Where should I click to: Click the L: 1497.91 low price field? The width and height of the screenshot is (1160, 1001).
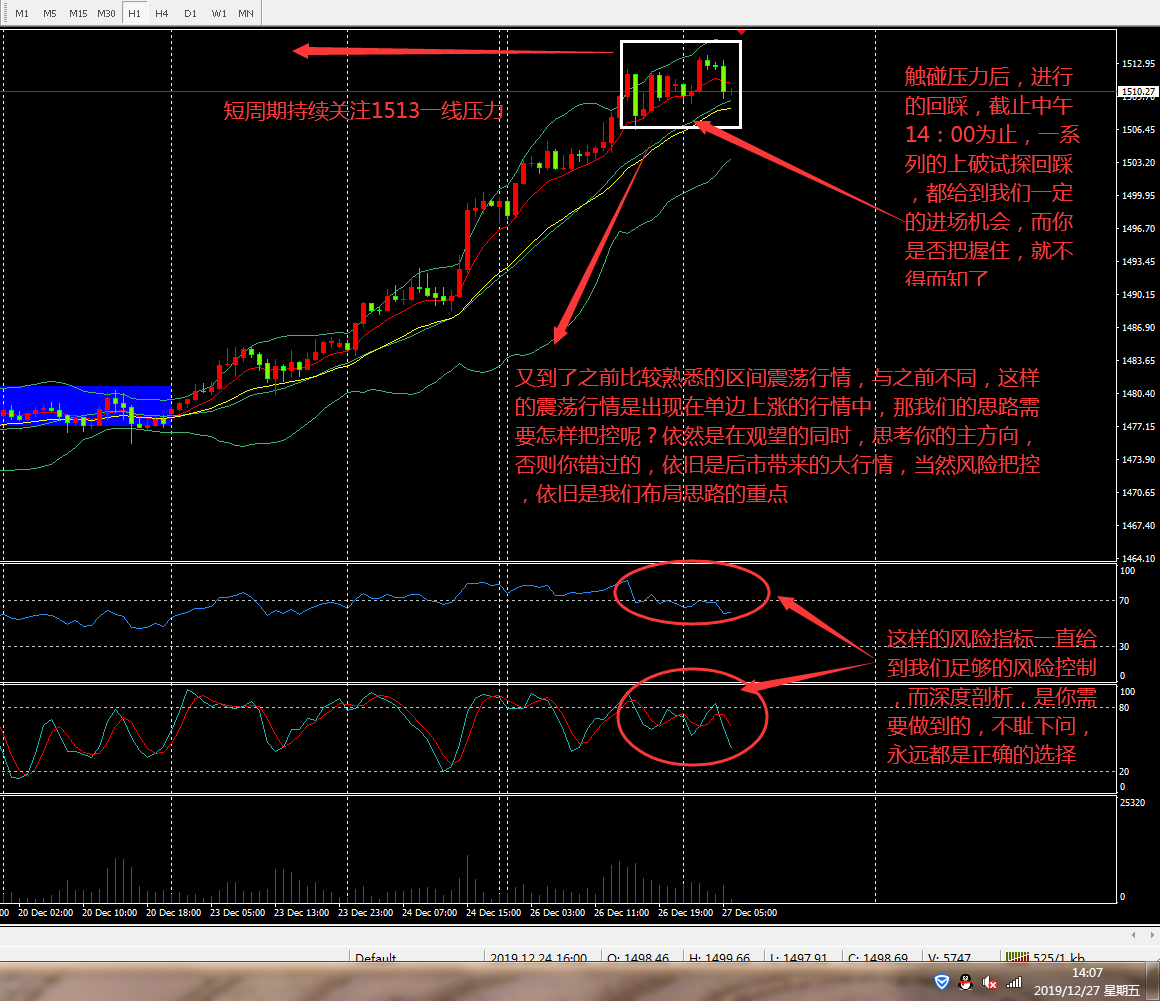point(798,957)
